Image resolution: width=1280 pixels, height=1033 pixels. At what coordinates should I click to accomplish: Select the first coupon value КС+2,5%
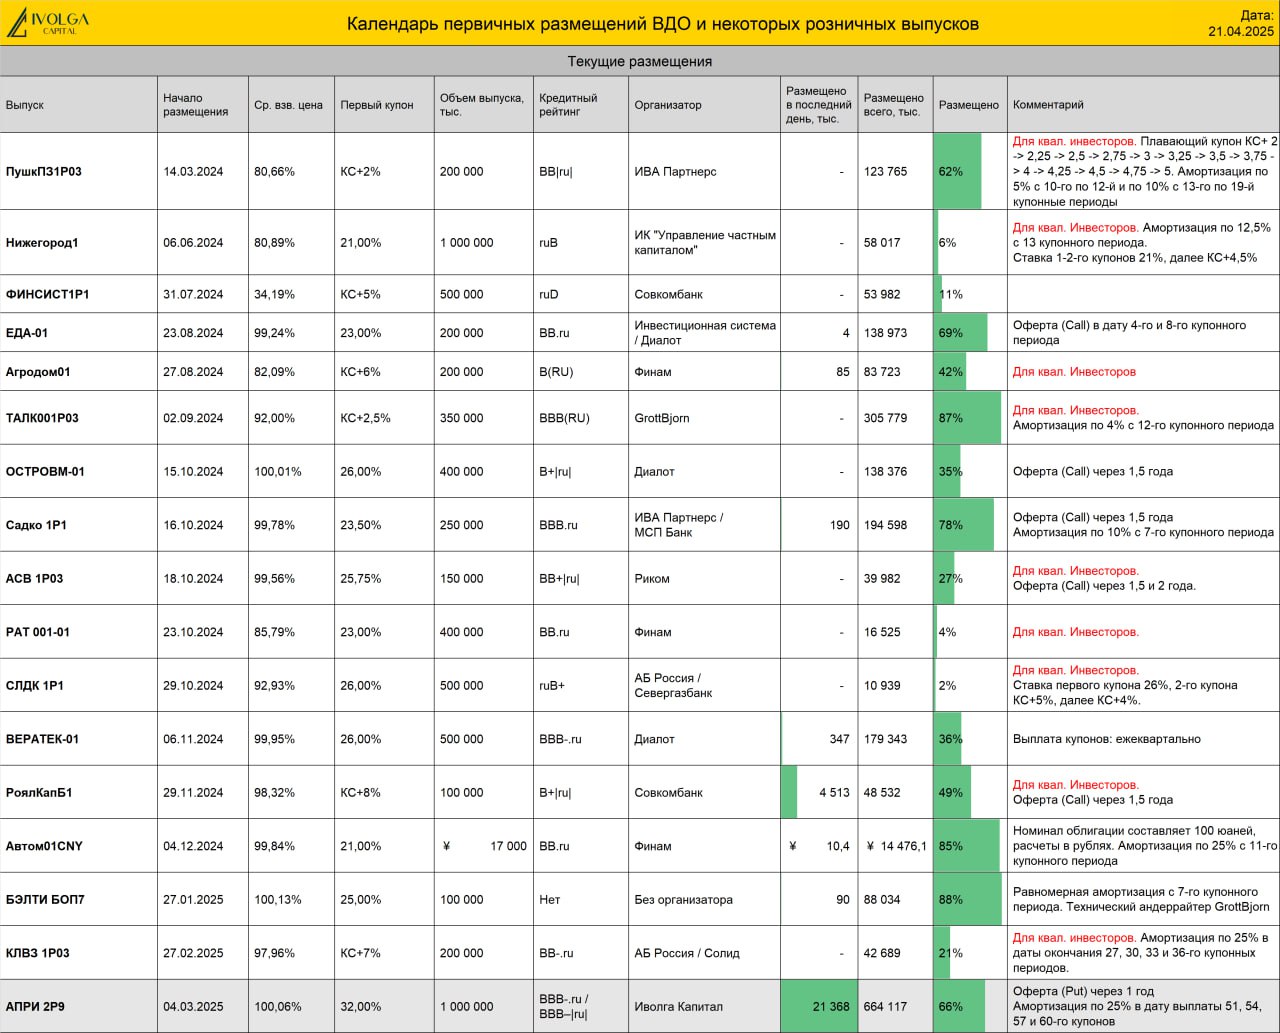(x=365, y=418)
